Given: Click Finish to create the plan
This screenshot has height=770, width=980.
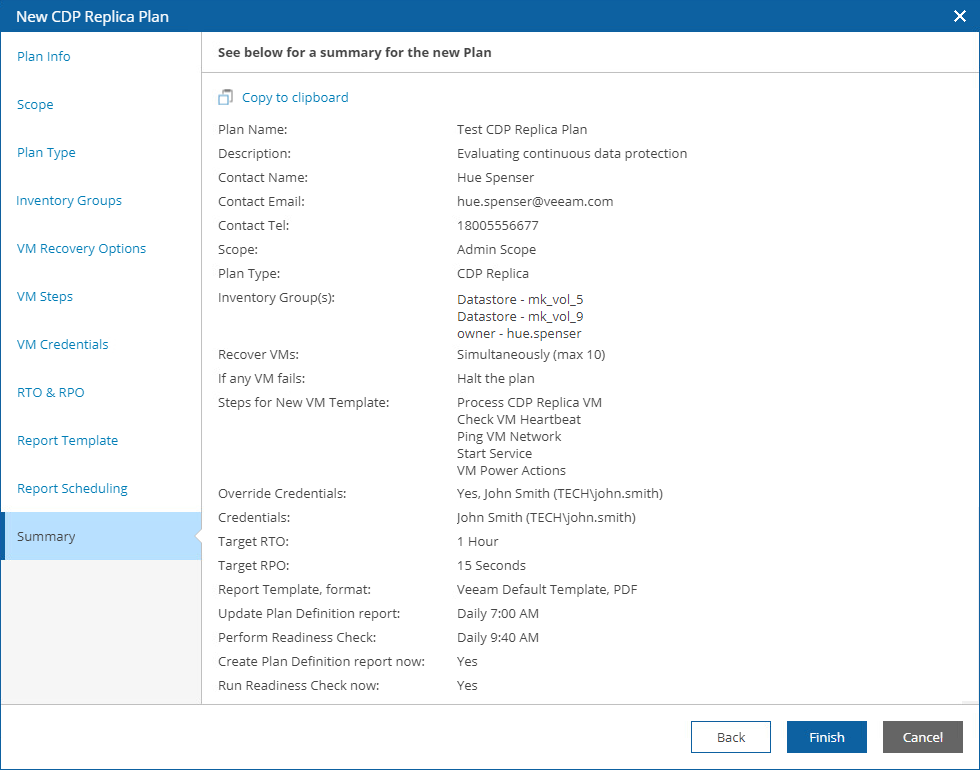Looking at the screenshot, I should coord(827,737).
